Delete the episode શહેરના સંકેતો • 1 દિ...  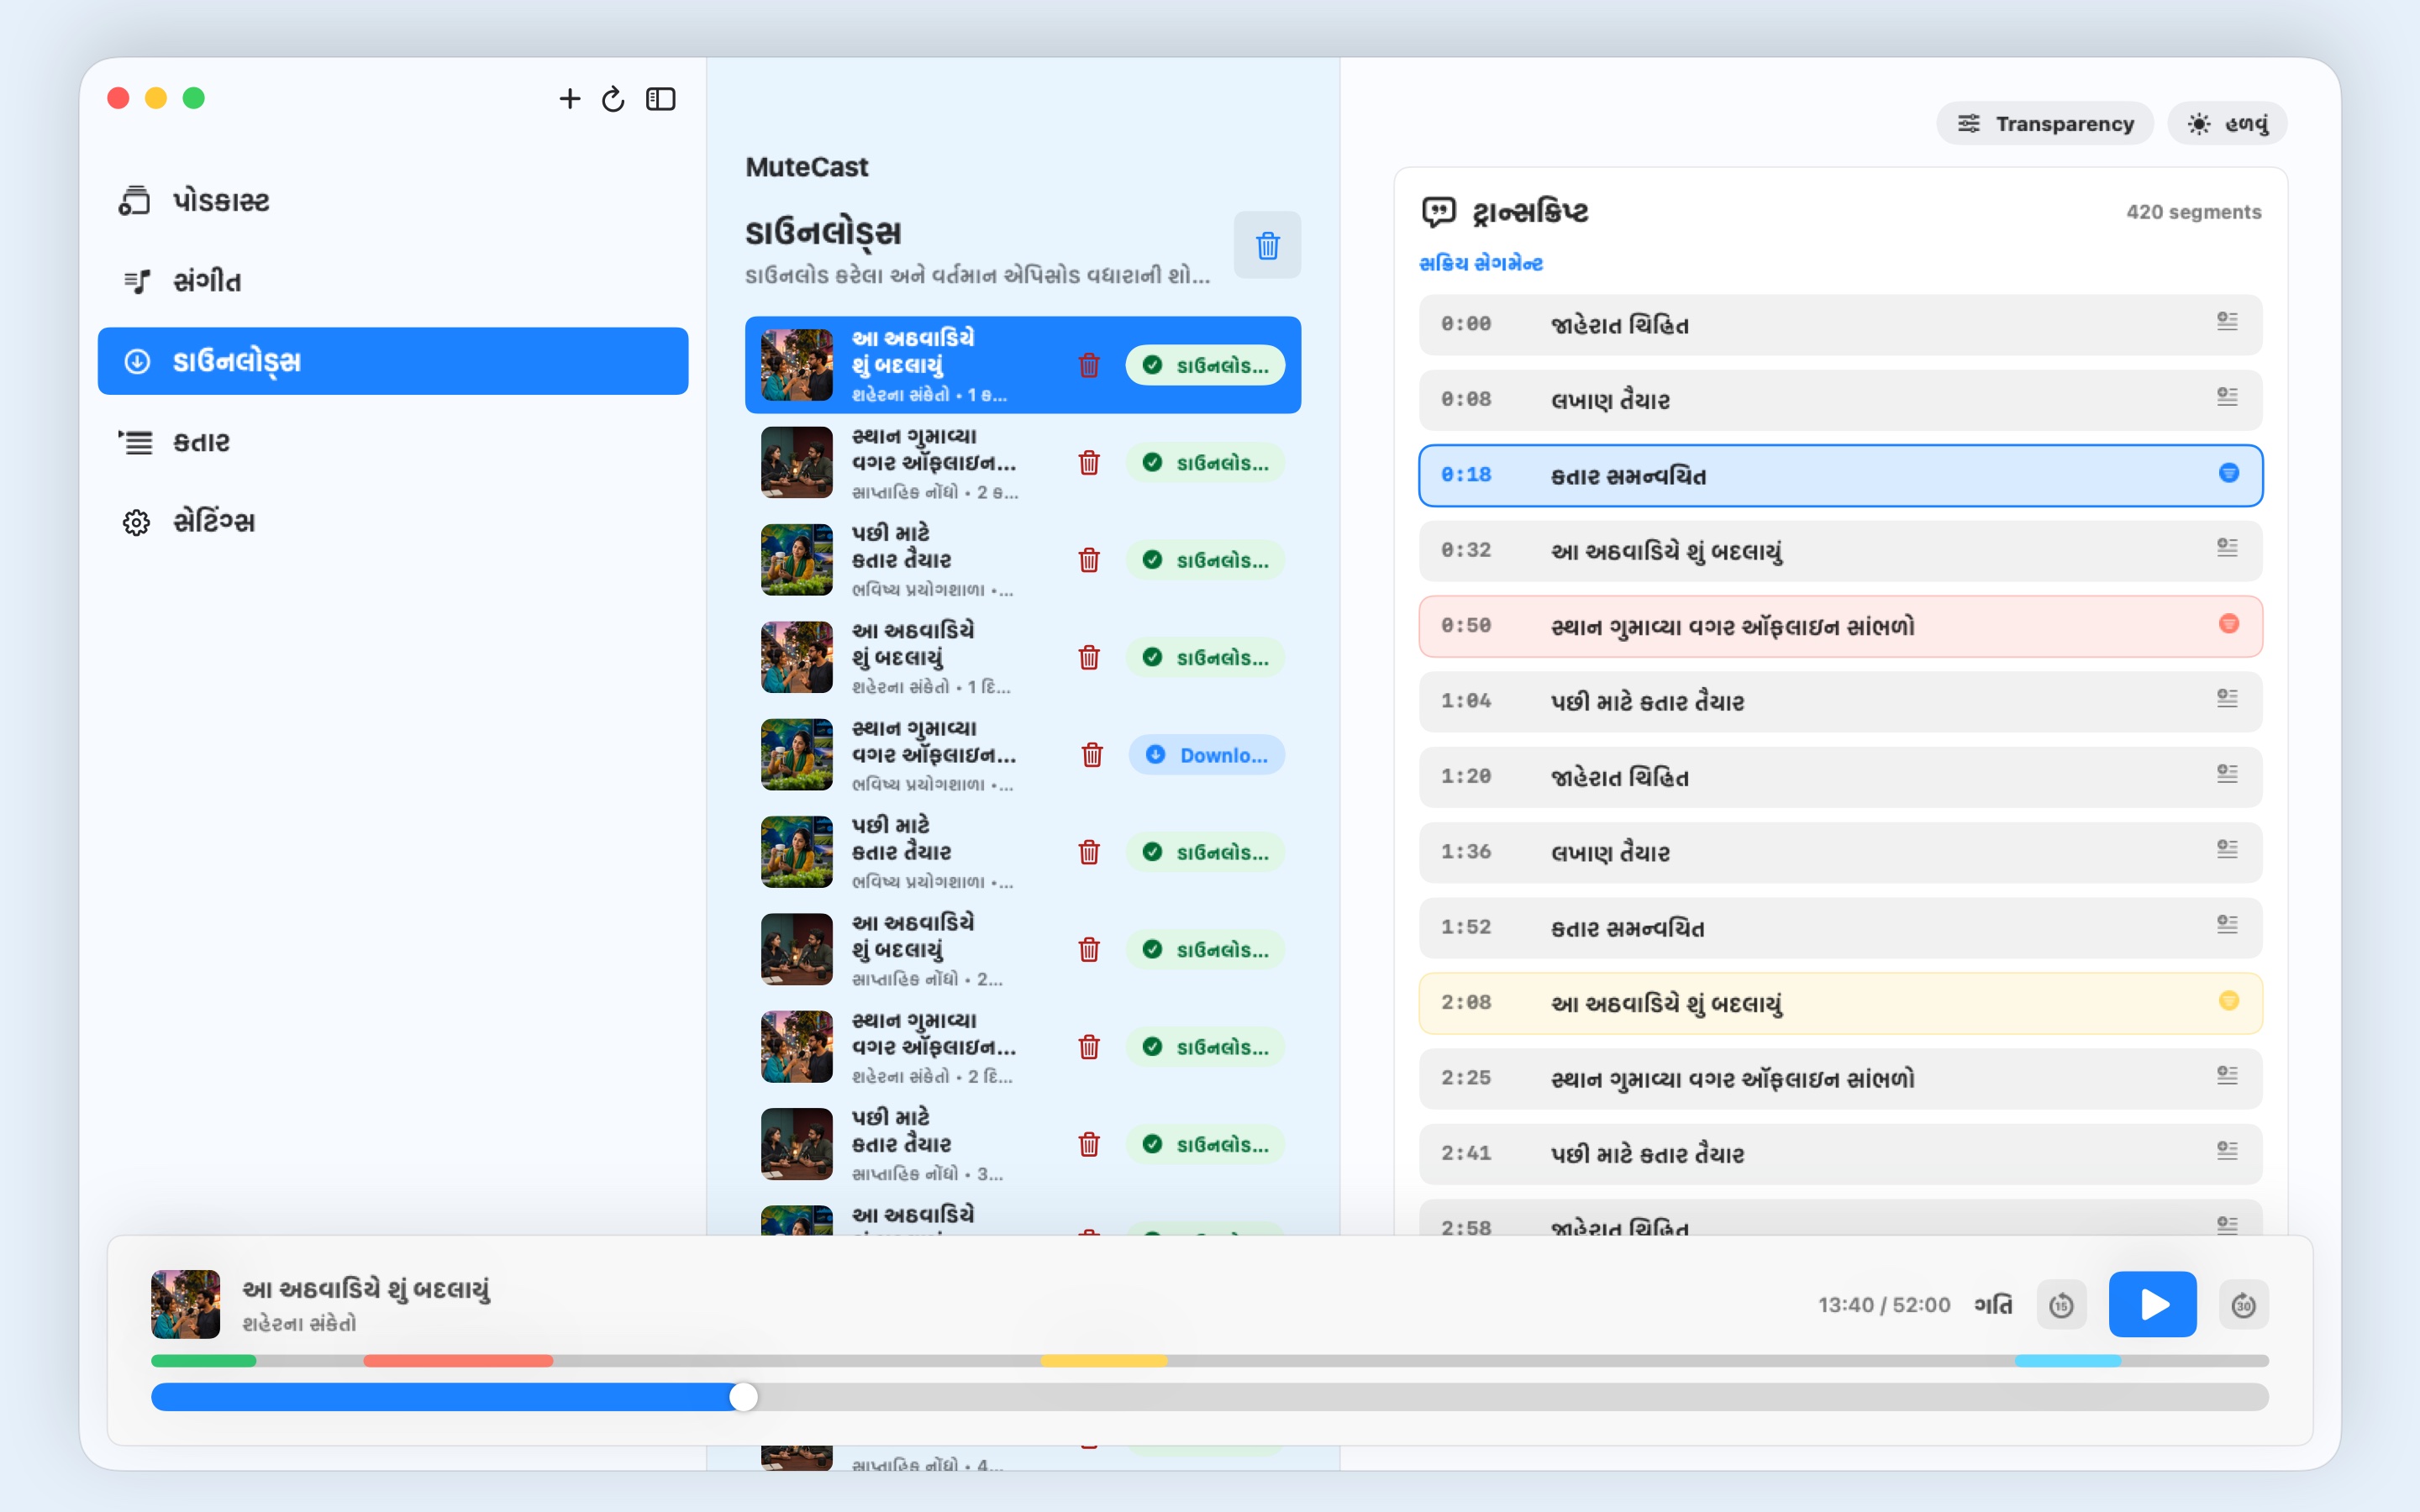(1089, 657)
